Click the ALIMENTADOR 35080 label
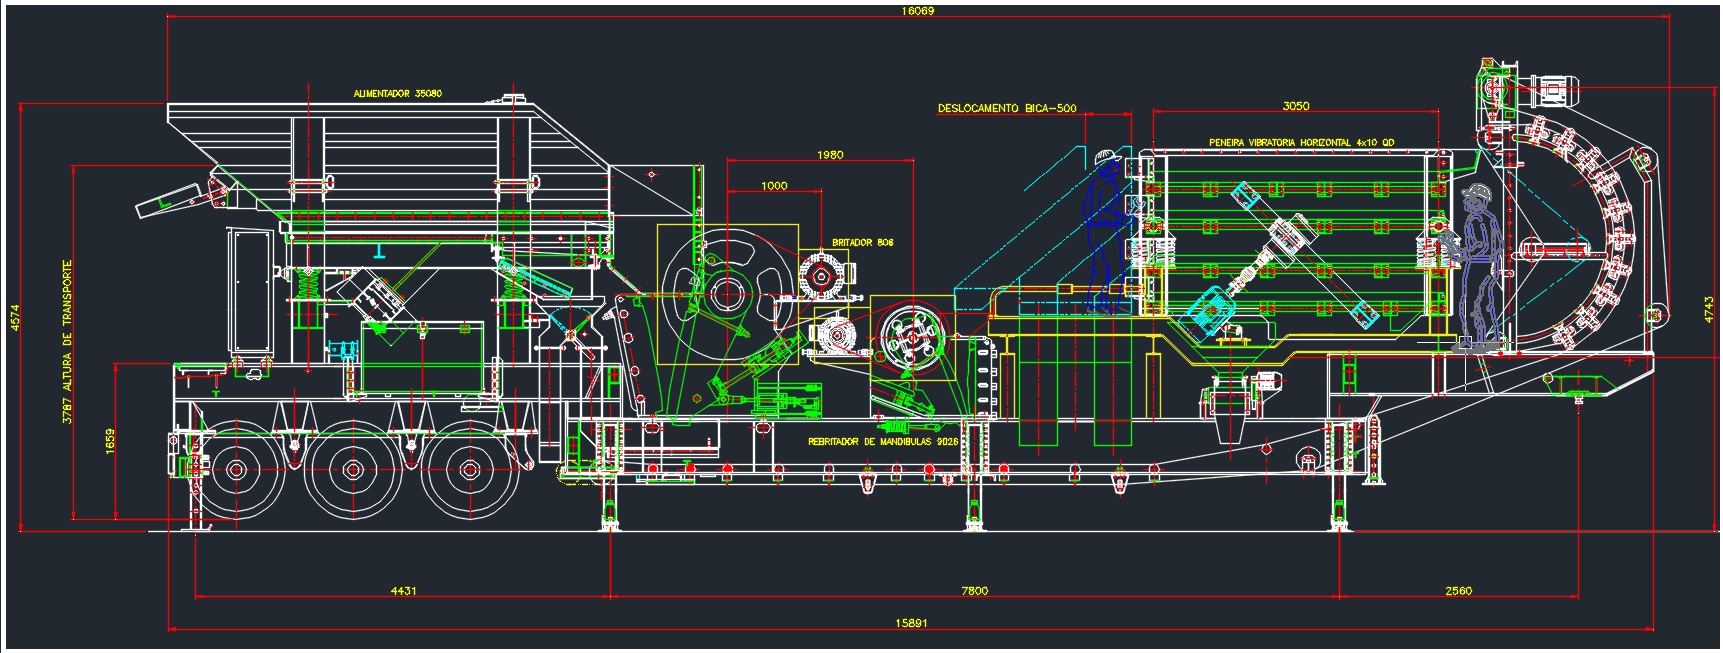The image size is (1723, 653). [x=397, y=94]
